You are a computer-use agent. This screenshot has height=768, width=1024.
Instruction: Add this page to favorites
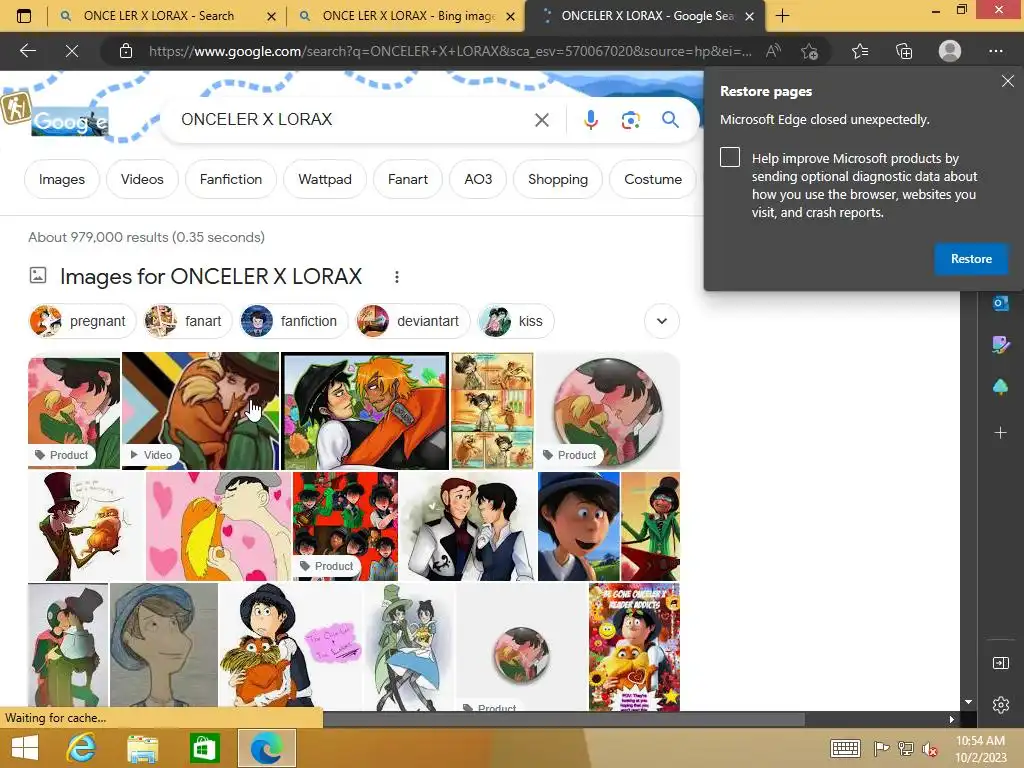pos(810,51)
